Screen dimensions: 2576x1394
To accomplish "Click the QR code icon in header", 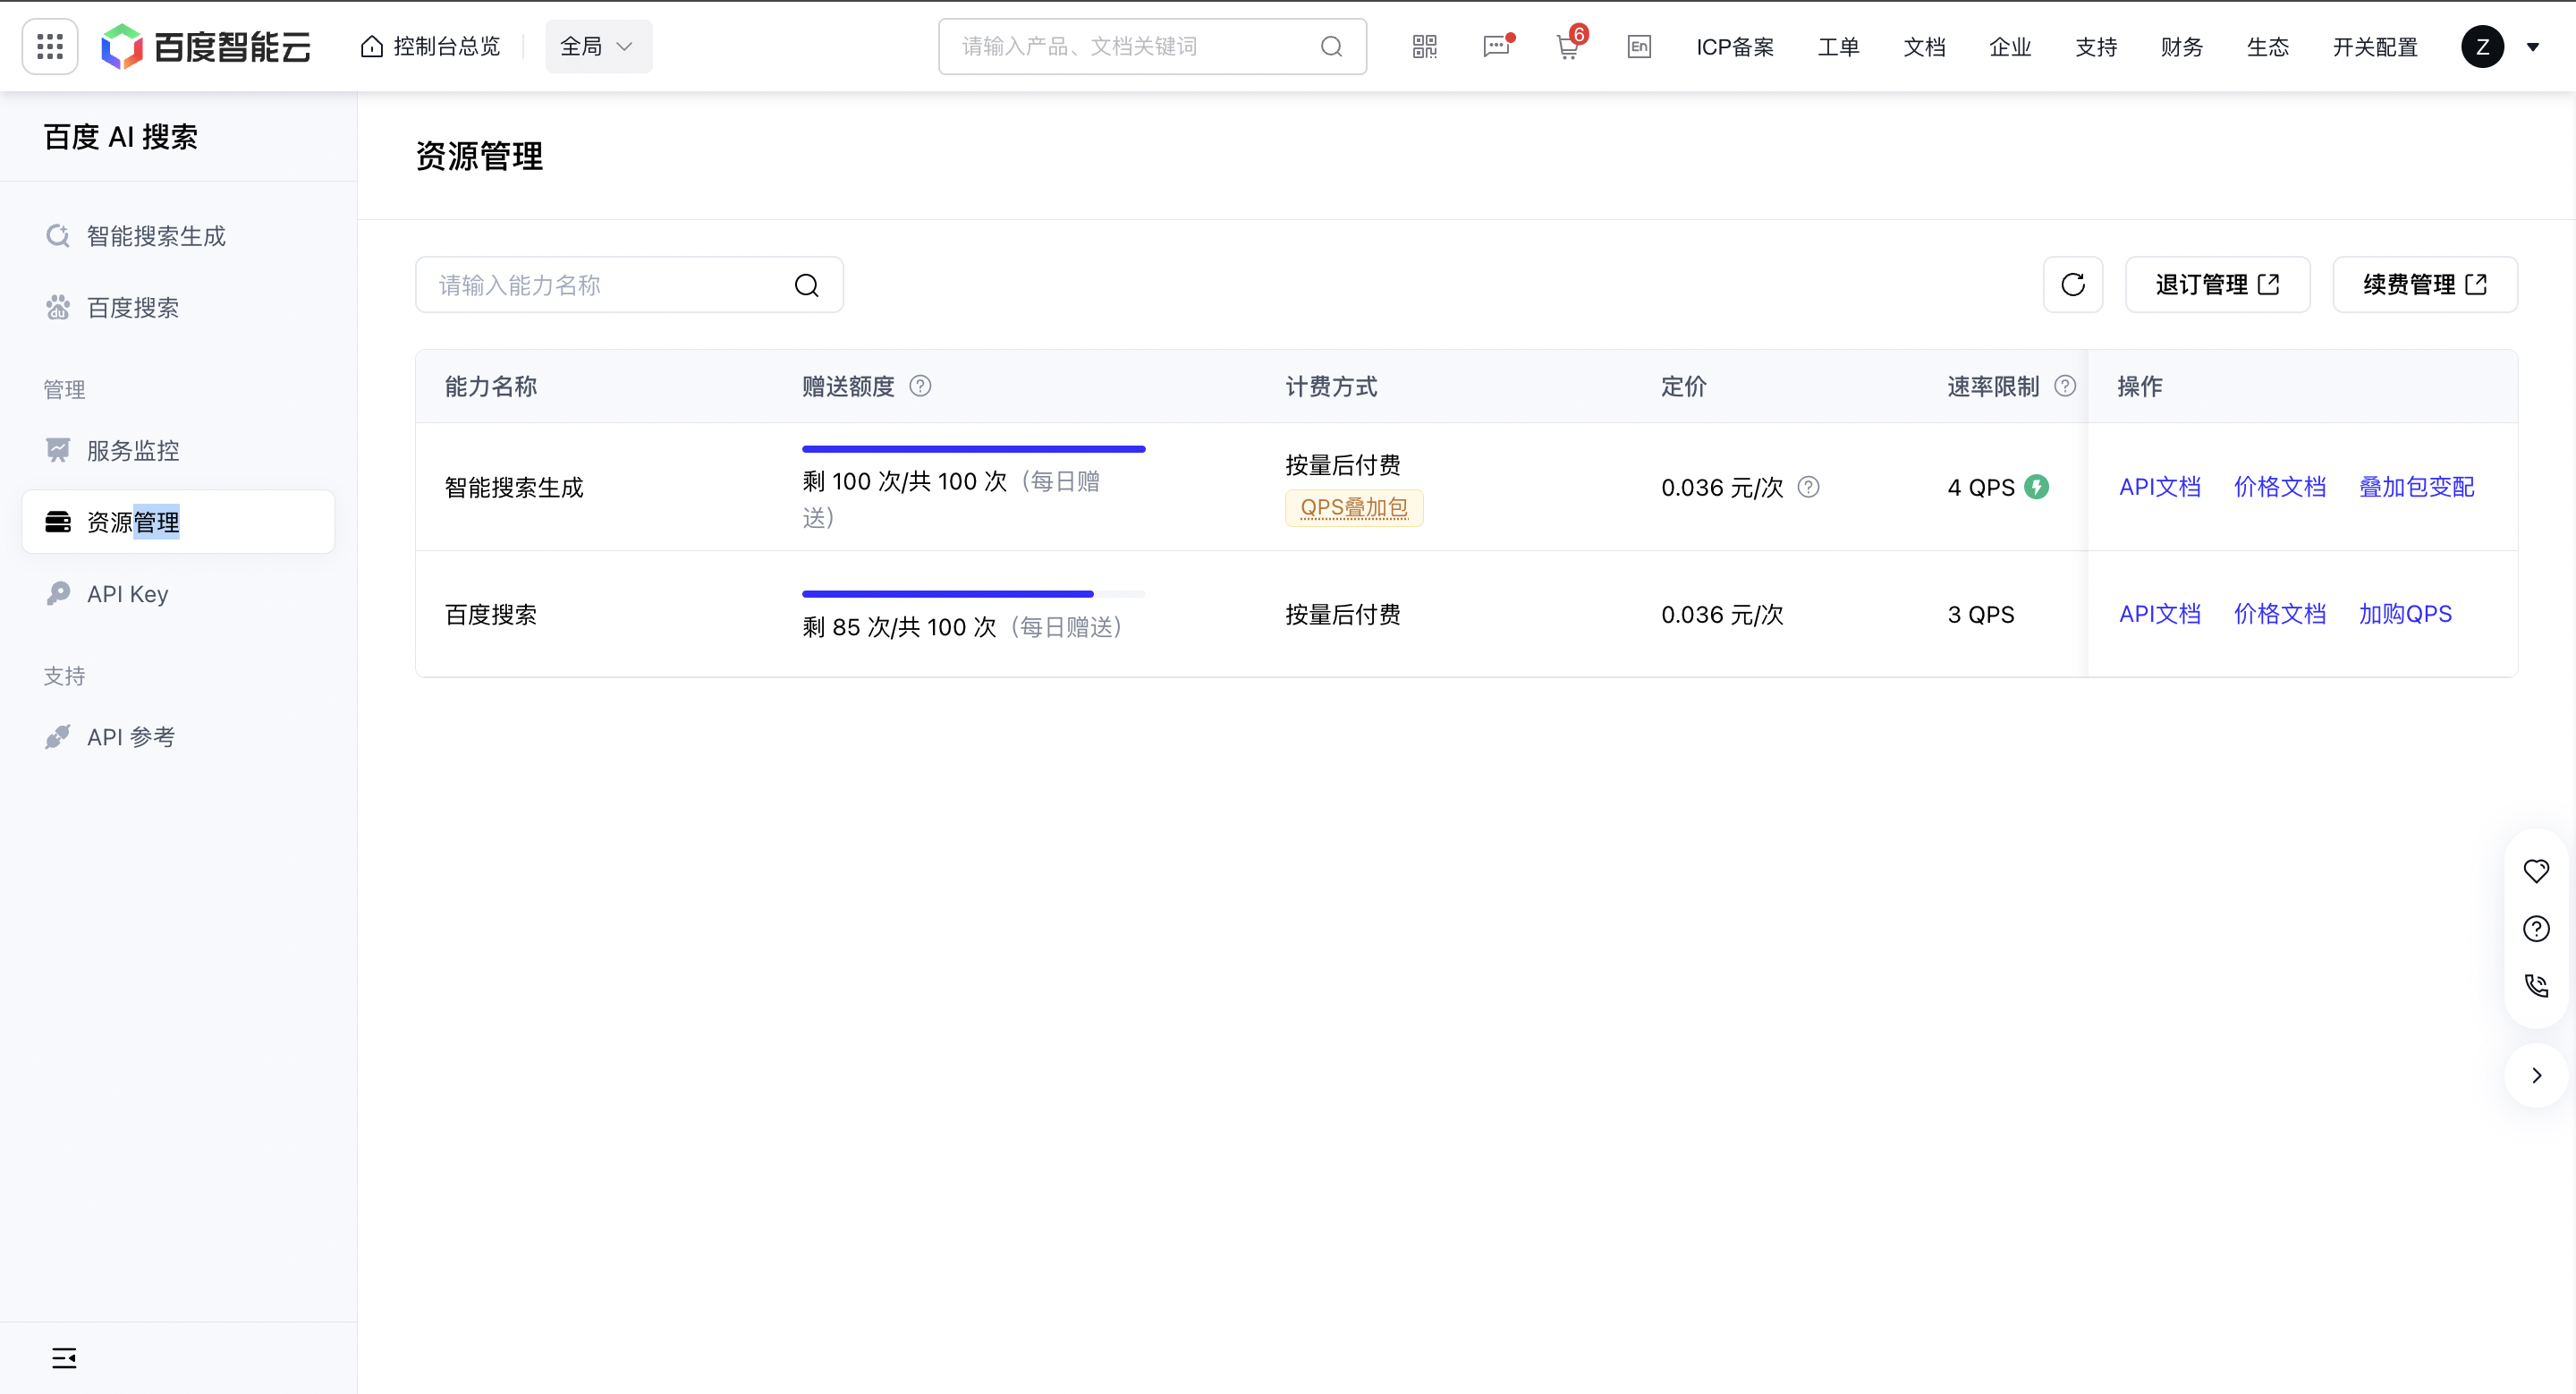I will pos(1424,46).
